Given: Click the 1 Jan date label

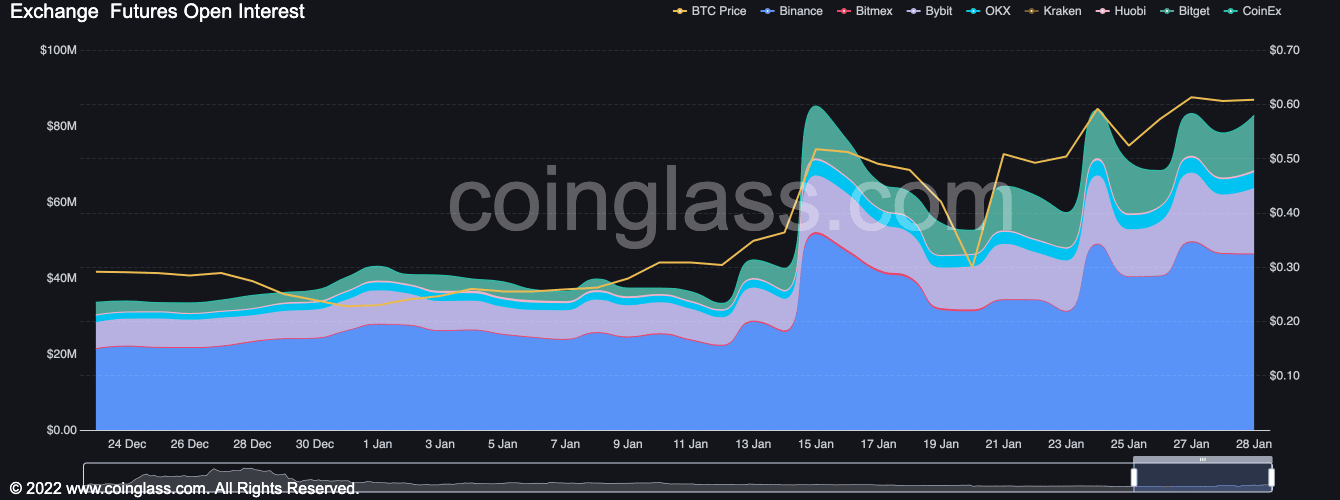Looking at the screenshot, I should (x=377, y=444).
